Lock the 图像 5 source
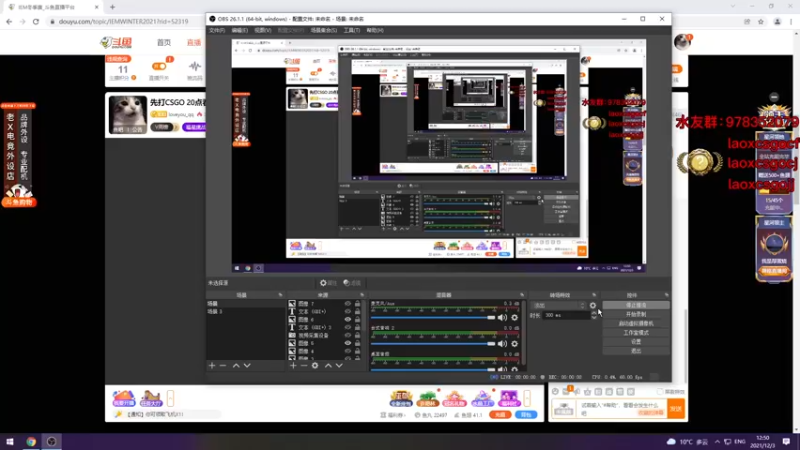The width and height of the screenshot is (800, 450). coord(357,343)
